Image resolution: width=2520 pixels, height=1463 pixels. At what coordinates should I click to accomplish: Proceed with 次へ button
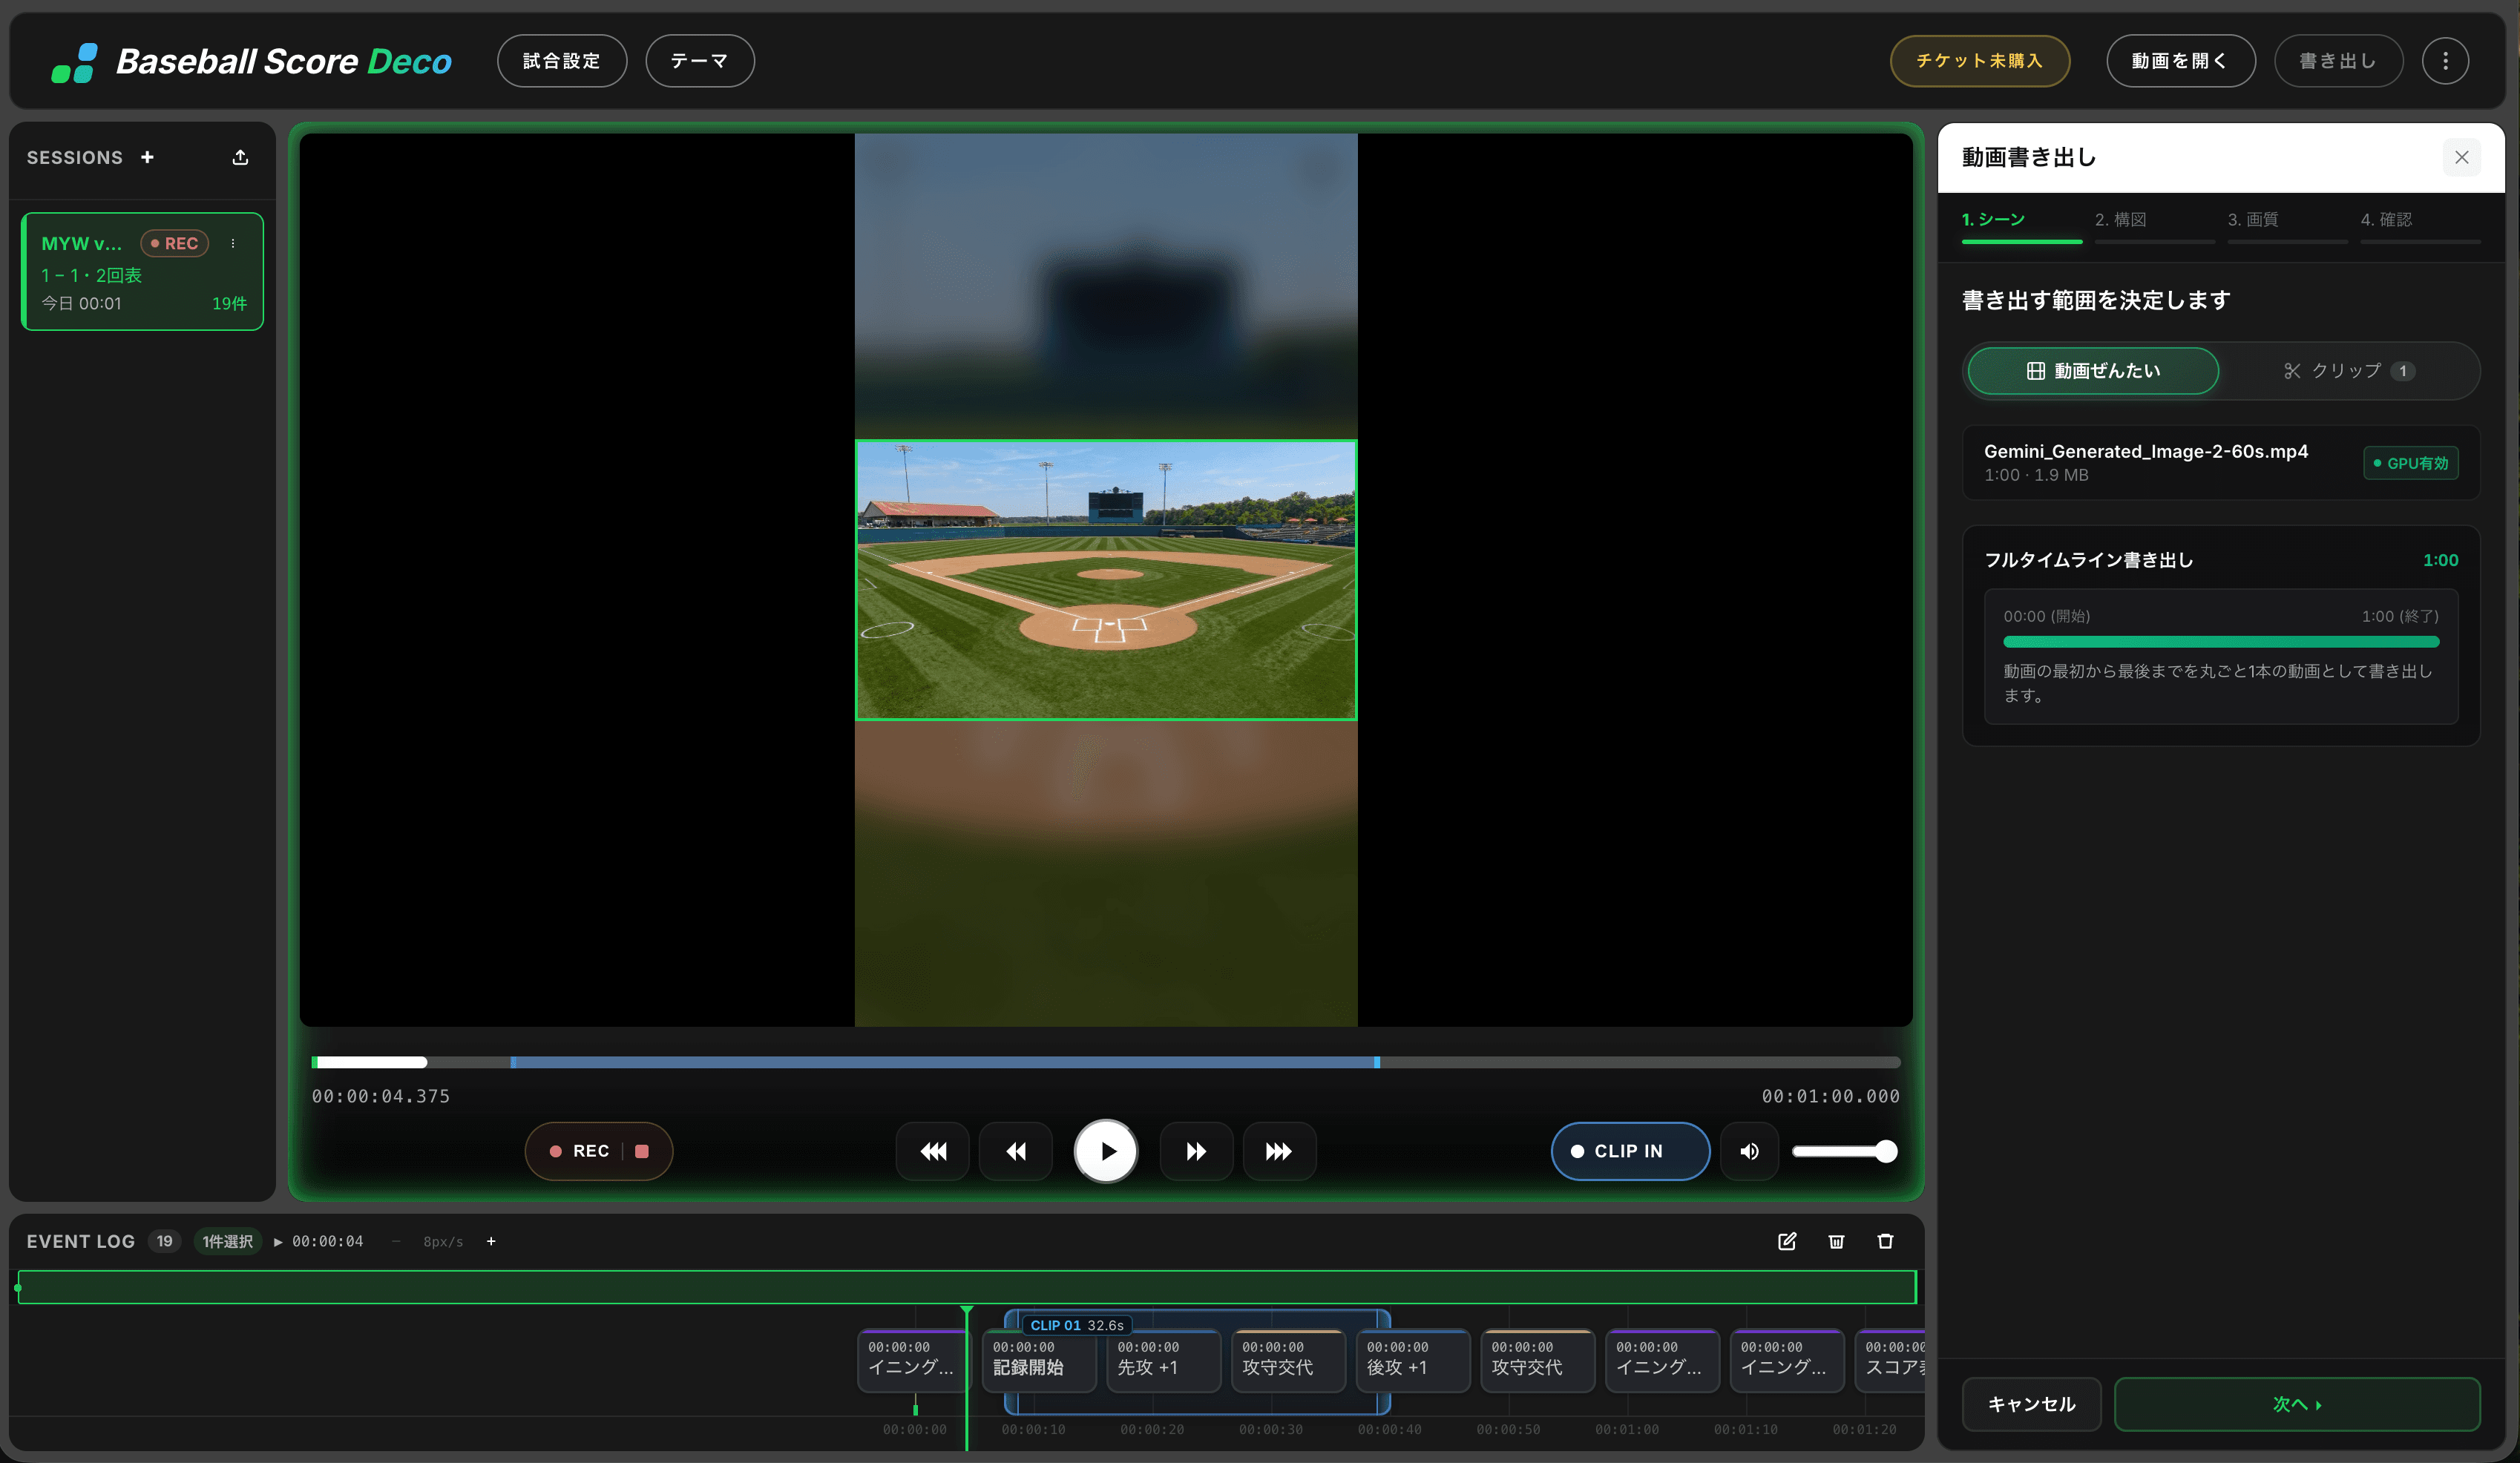tap(2297, 1404)
